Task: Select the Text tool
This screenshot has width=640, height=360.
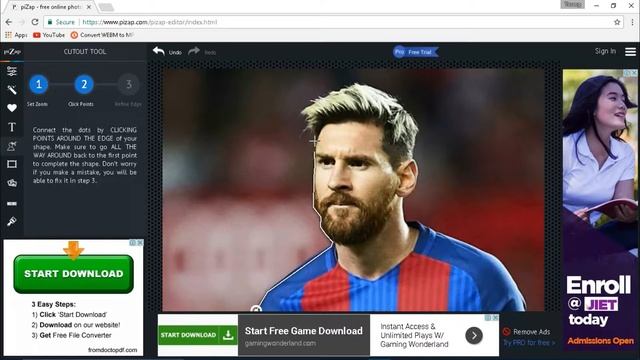Action: [x=12, y=127]
